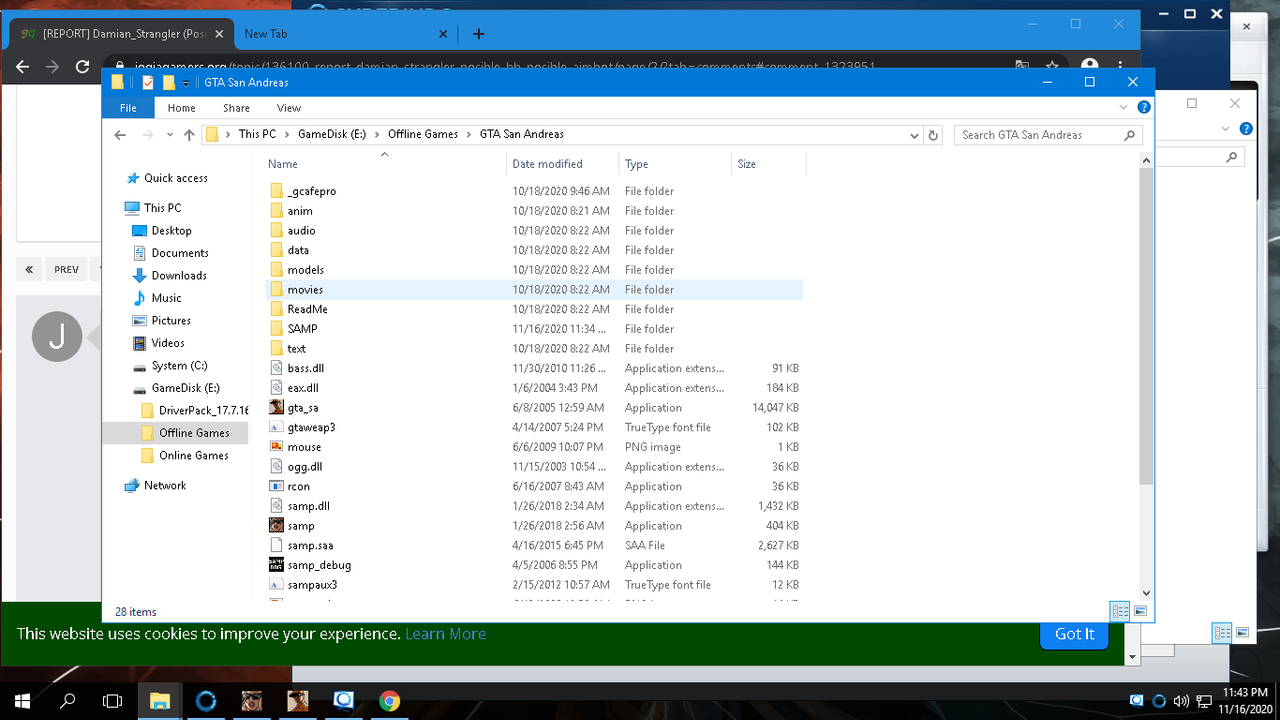The height and width of the screenshot is (720, 1280).
Task: Open Desktop in navigation pane
Action: pos(171,231)
